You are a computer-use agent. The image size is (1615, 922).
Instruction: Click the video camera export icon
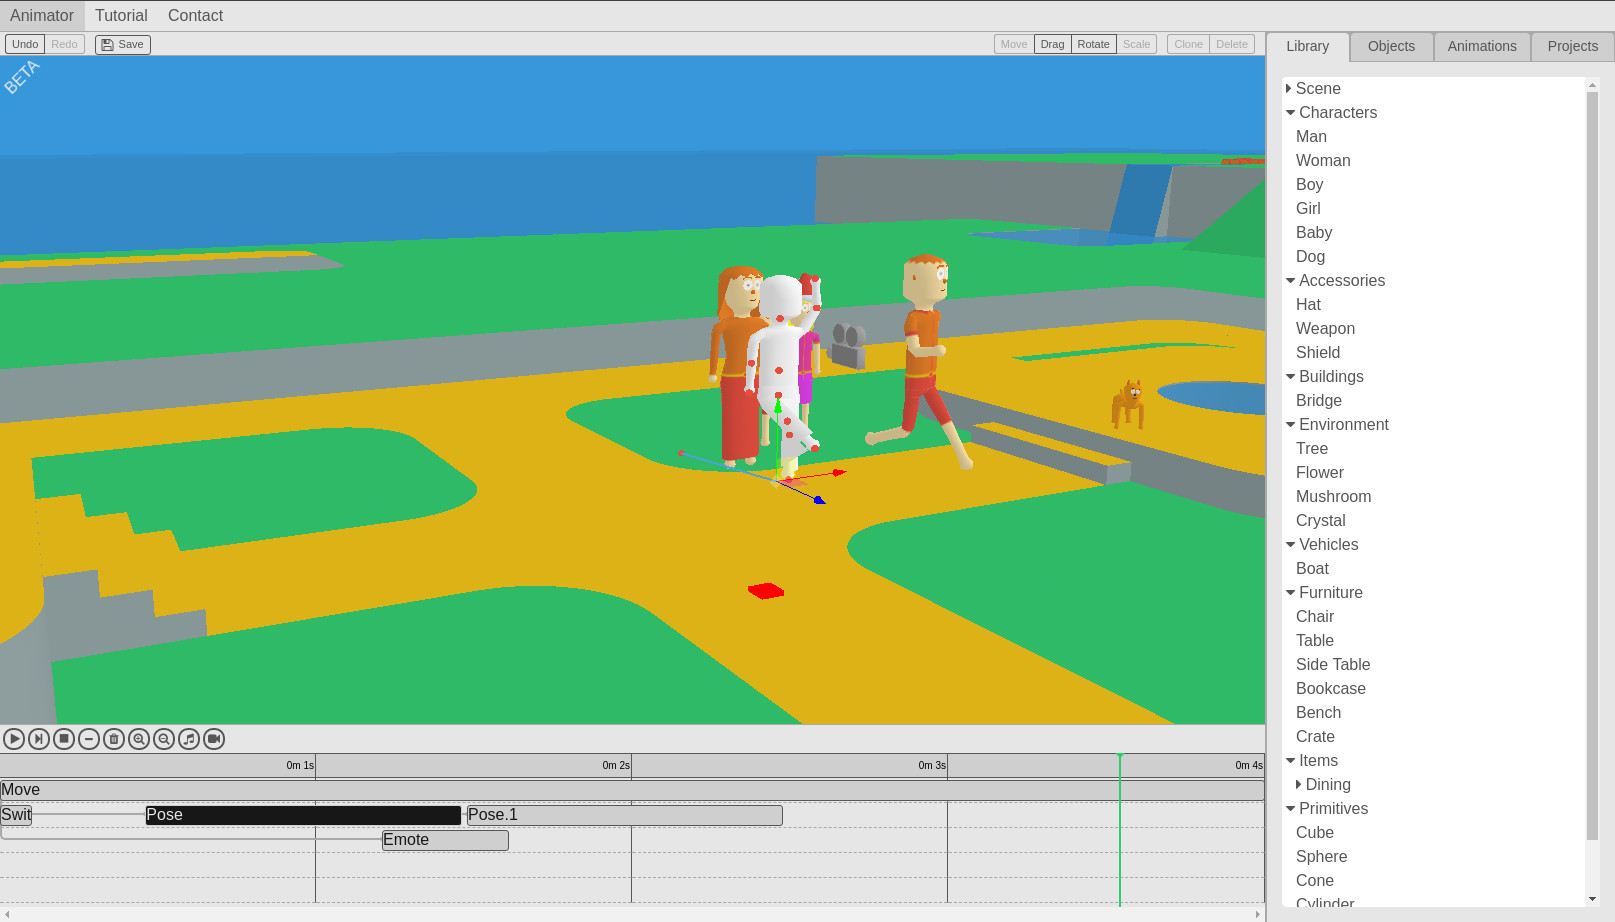pyautogui.click(x=213, y=739)
